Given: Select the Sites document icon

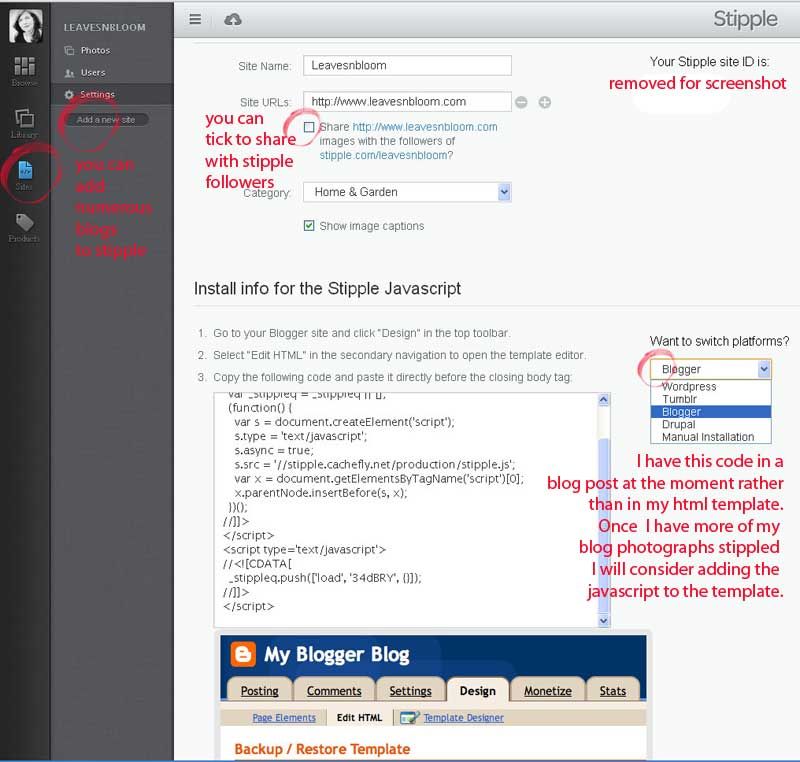Looking at the screenshot, I should tap(25, 170).
